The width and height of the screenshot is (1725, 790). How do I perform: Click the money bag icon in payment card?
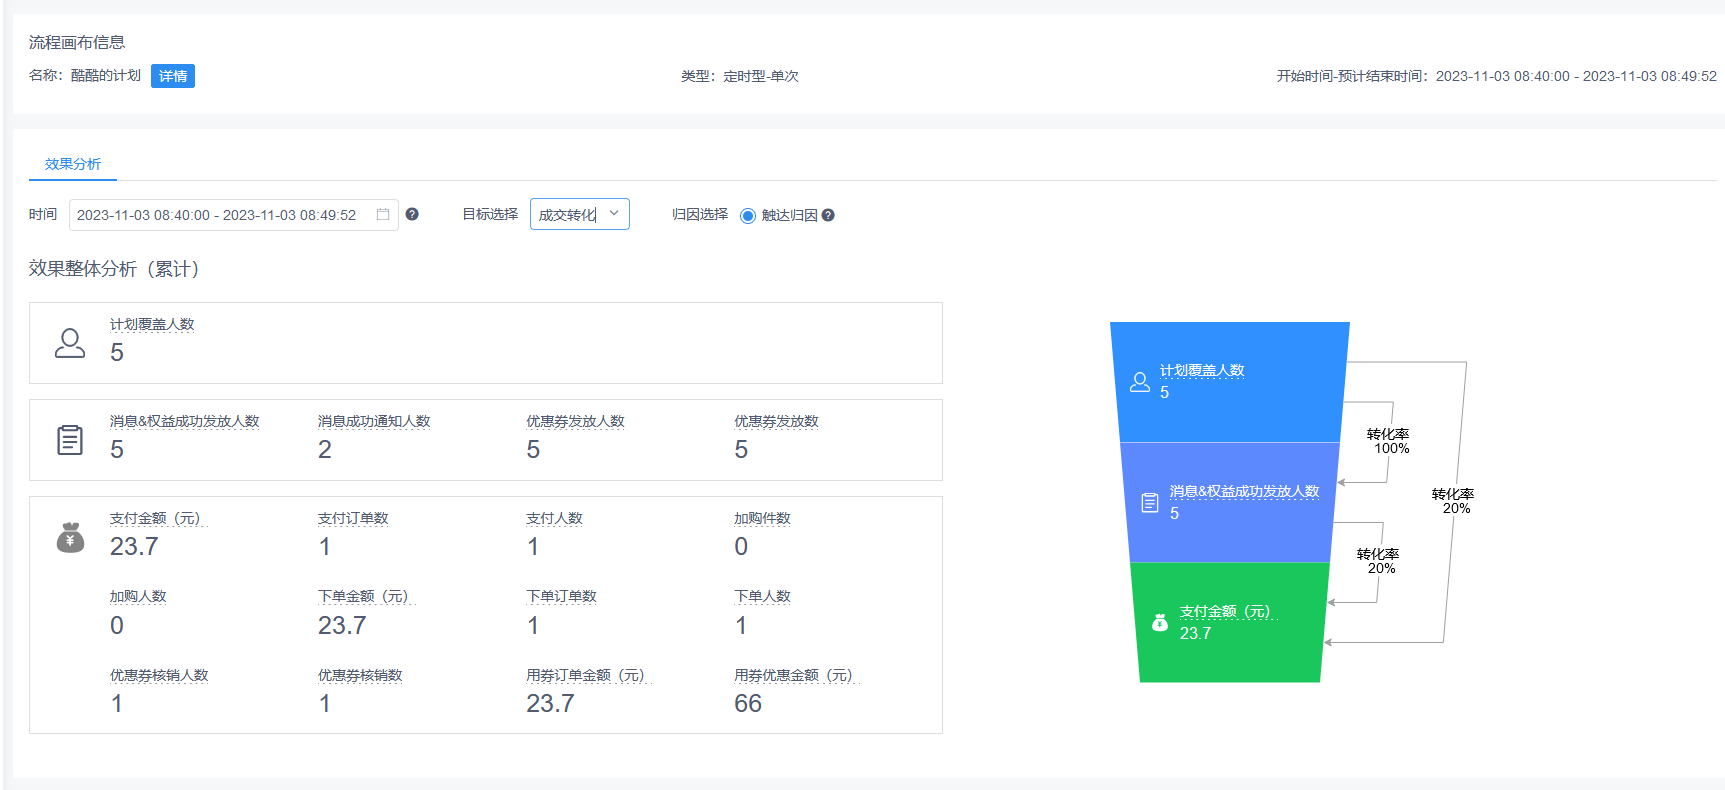tap(70, 538)
